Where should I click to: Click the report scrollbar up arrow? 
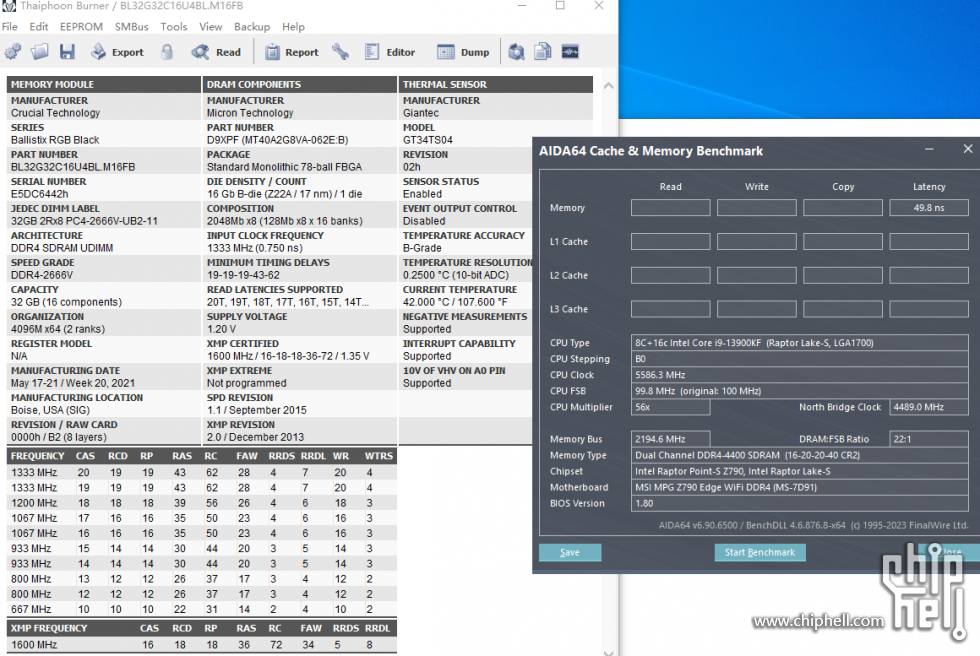[x=608, y=86]
